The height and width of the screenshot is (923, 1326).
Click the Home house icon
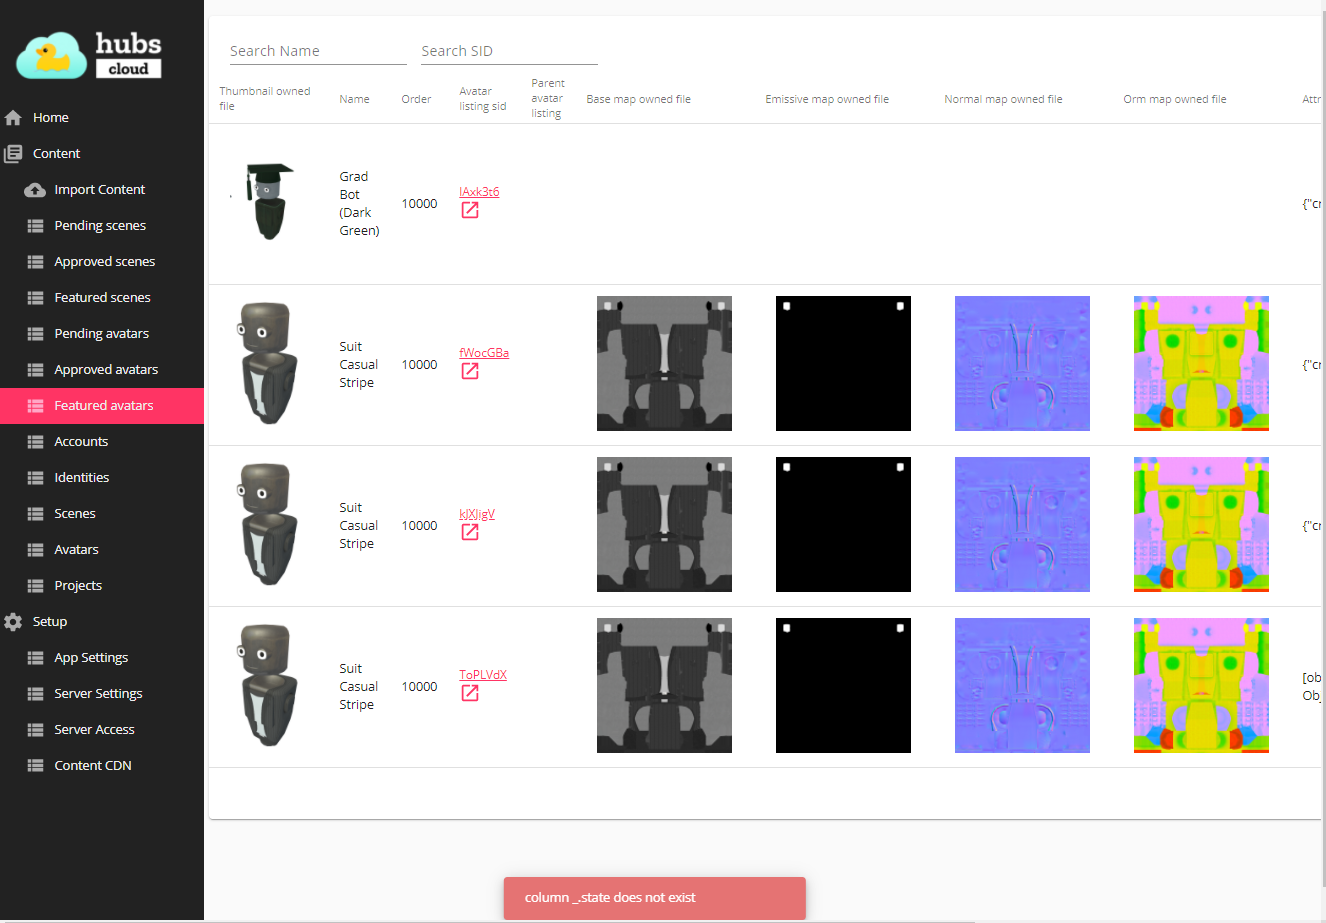[x=13, y=118]
